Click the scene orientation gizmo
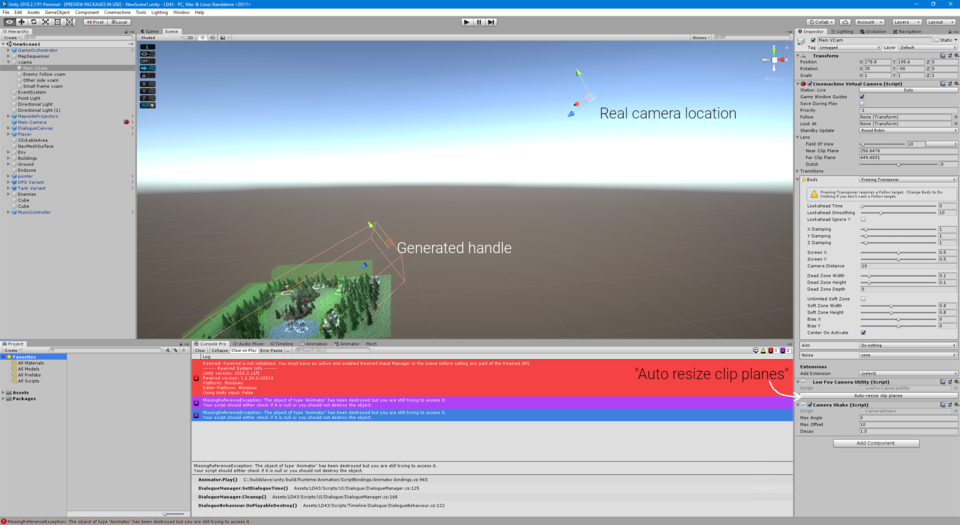Screen dimensions: 960x525 click(774, 60)
